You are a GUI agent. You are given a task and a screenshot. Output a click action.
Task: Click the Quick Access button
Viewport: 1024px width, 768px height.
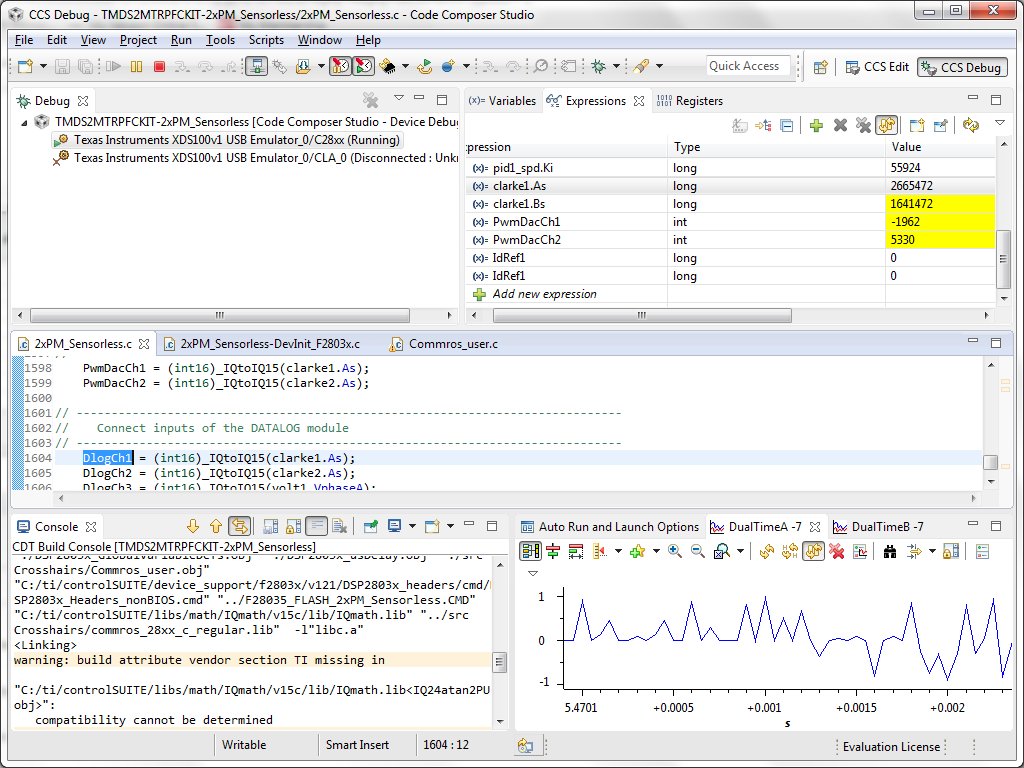tap(747, 65)
